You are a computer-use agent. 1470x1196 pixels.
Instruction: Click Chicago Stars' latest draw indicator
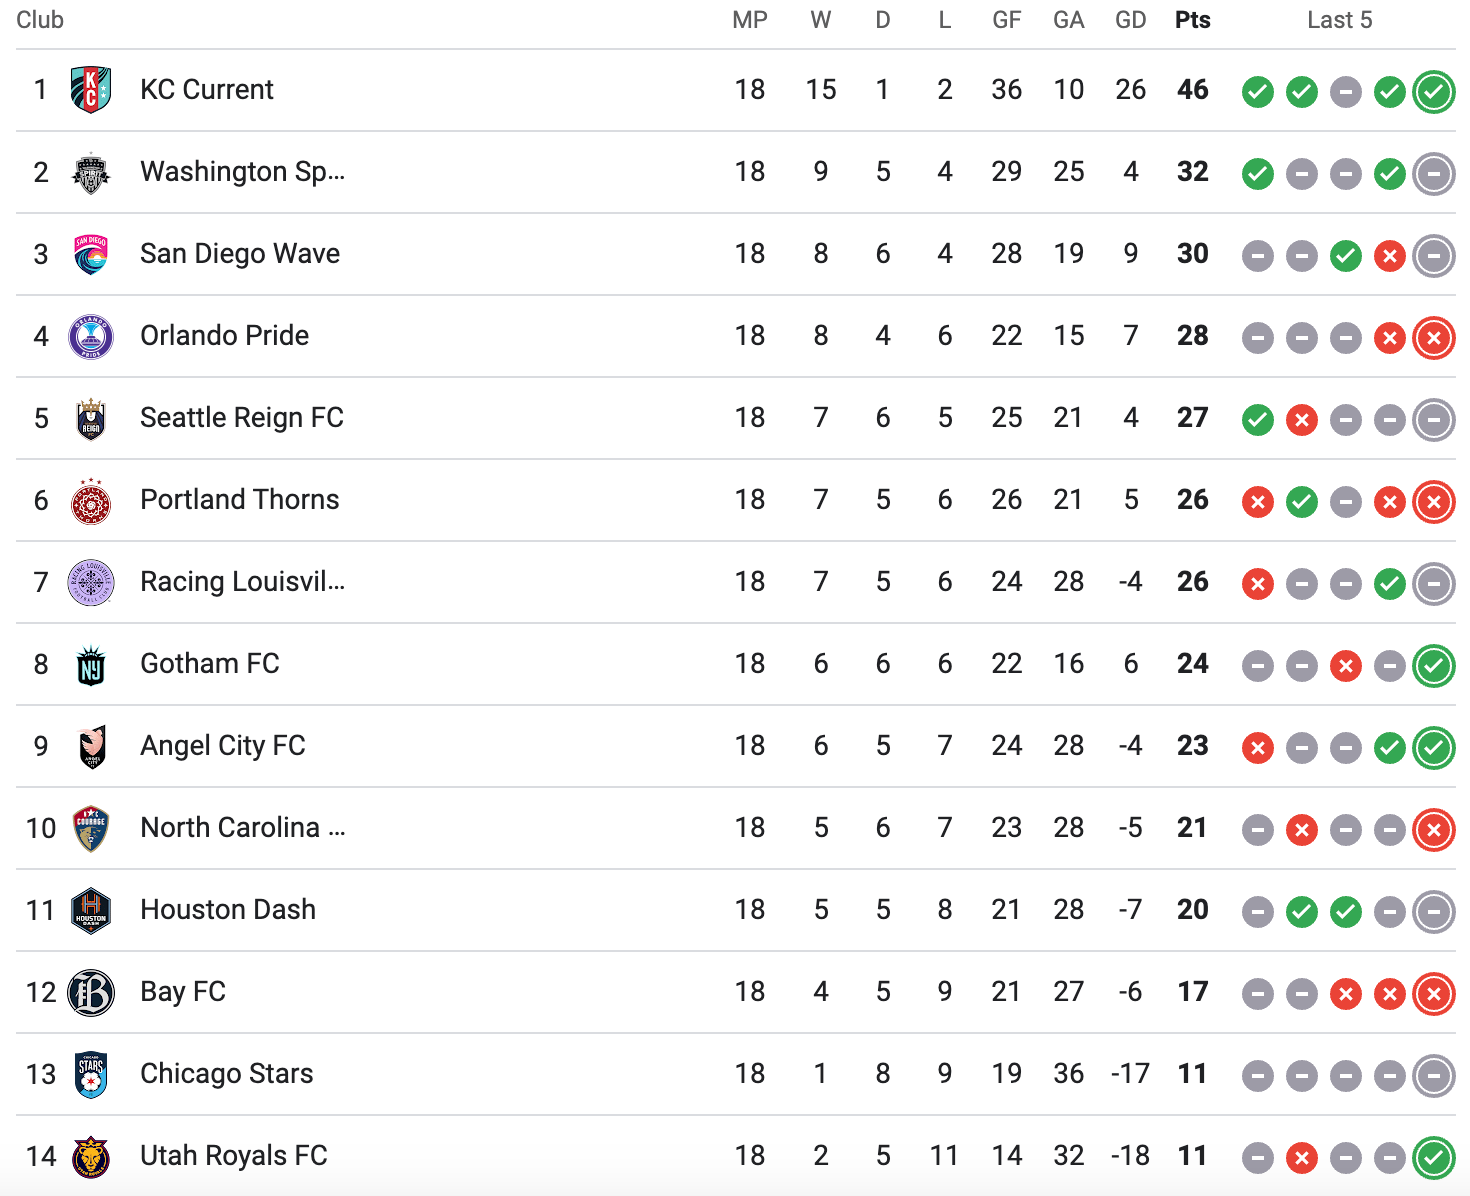coord(1434,1076)
